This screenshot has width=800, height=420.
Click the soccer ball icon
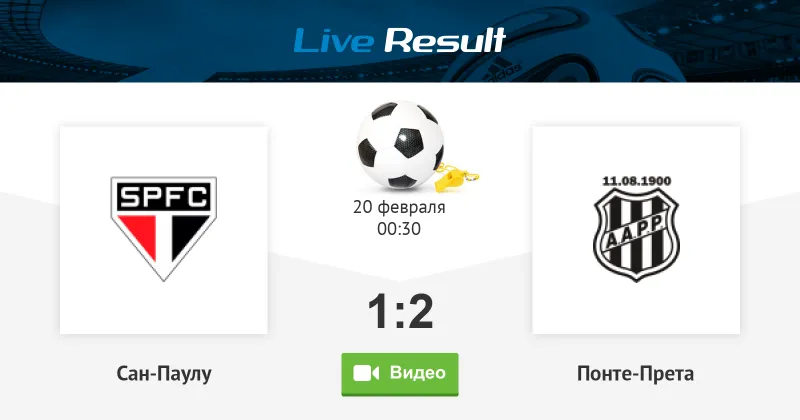click(x=400, y=144)
